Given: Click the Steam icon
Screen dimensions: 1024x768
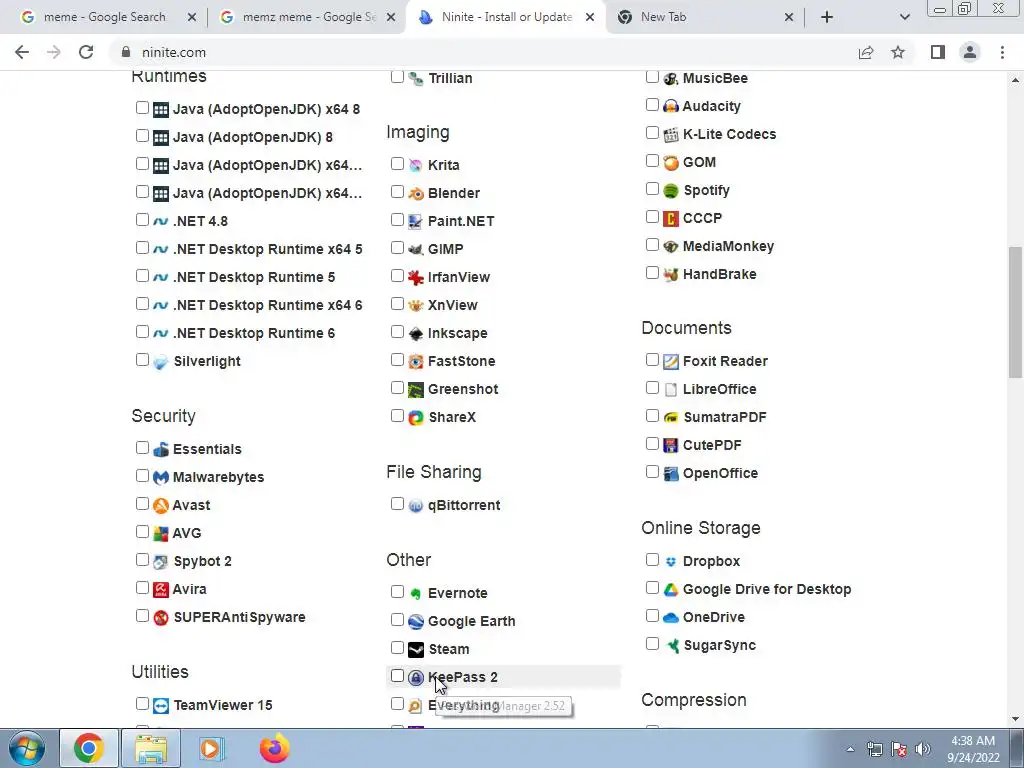Looking at the screenshot, I should pyautogui.click(x=416, y=650).
